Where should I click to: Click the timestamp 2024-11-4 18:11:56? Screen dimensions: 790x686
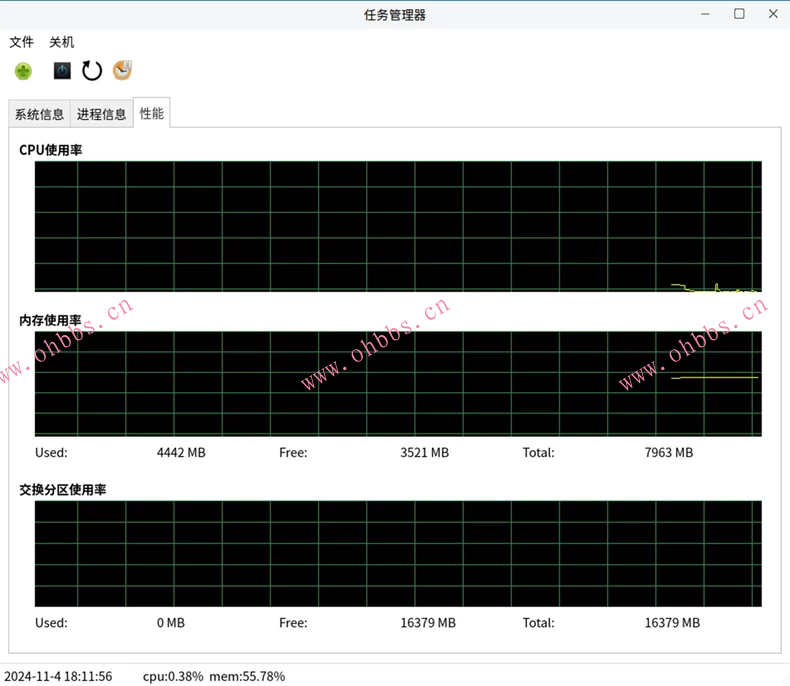[x=58, y=676]
